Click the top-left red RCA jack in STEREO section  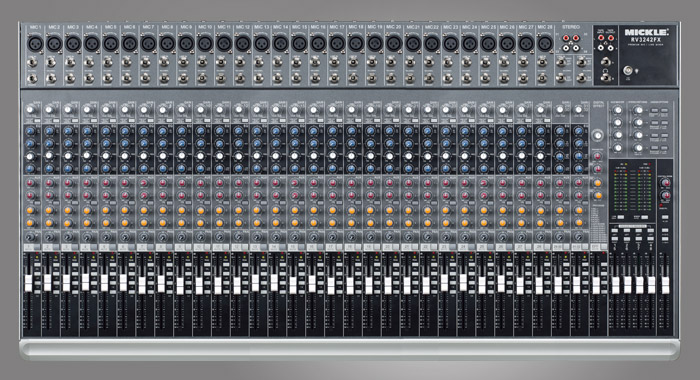click(566, 38)
